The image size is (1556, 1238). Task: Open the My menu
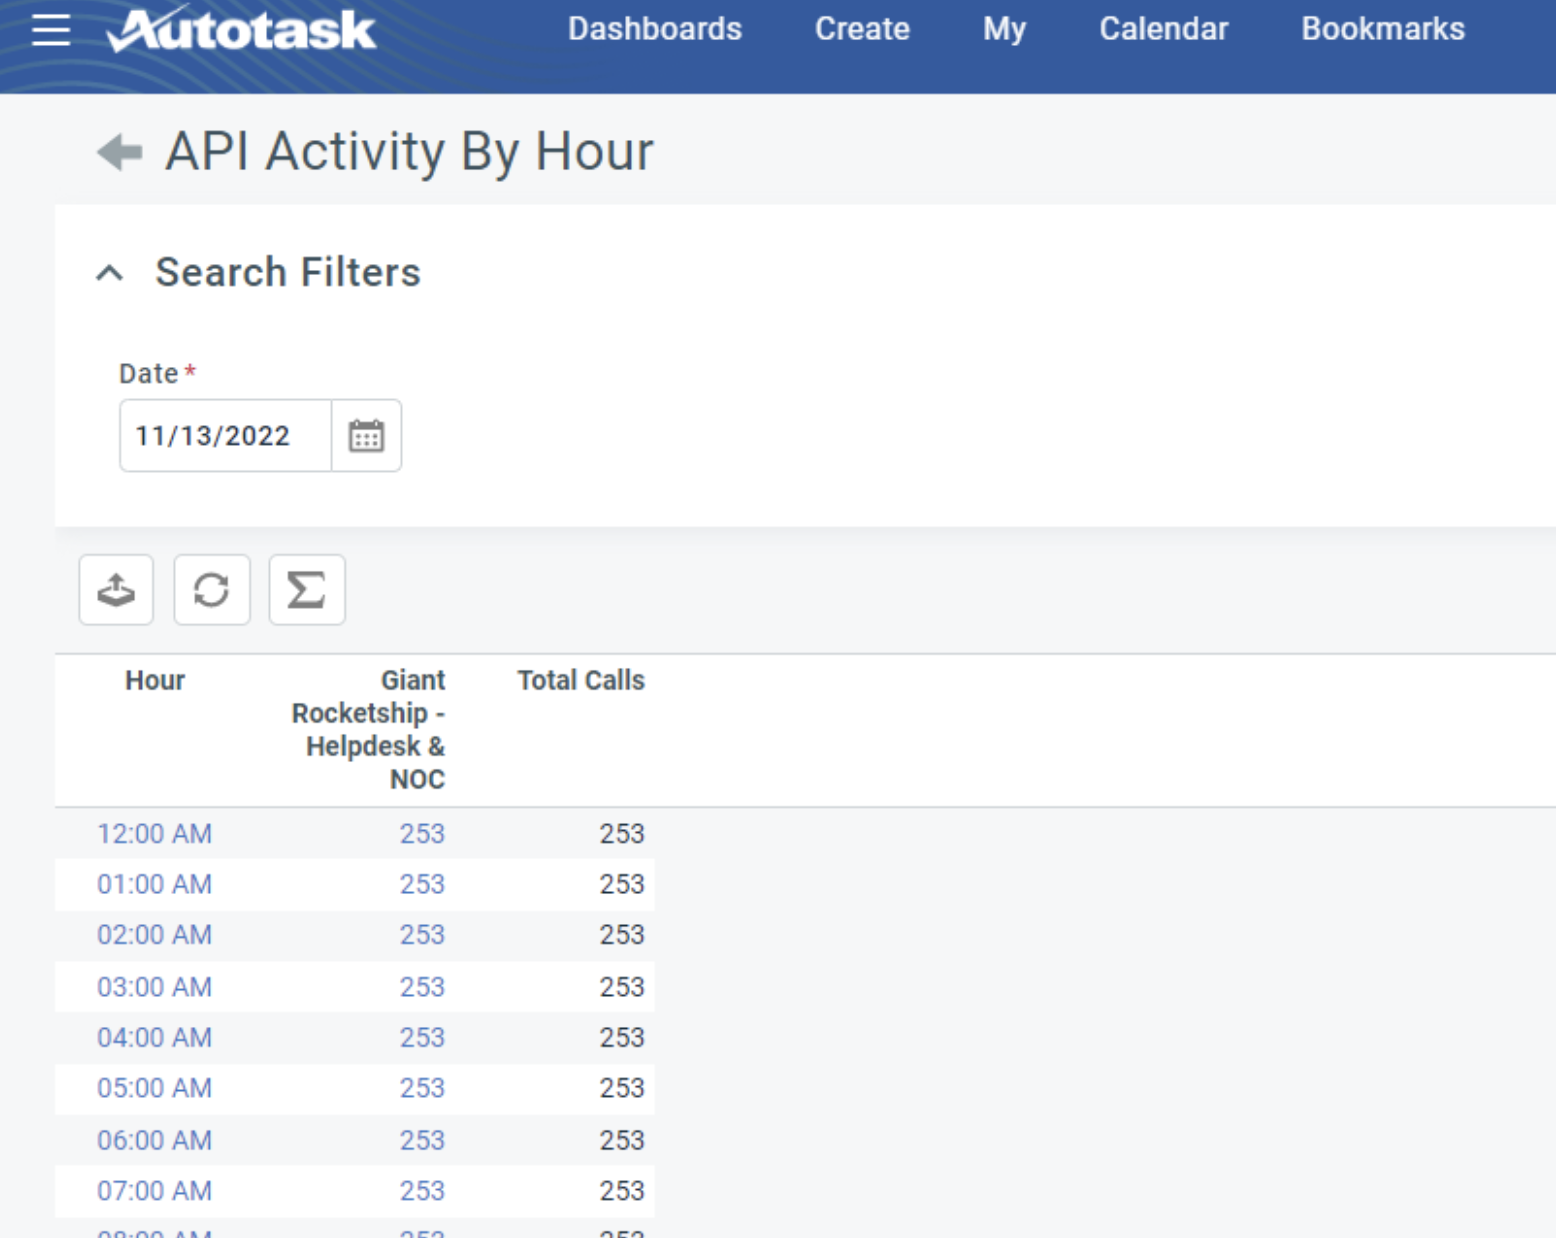(1004, 29)
